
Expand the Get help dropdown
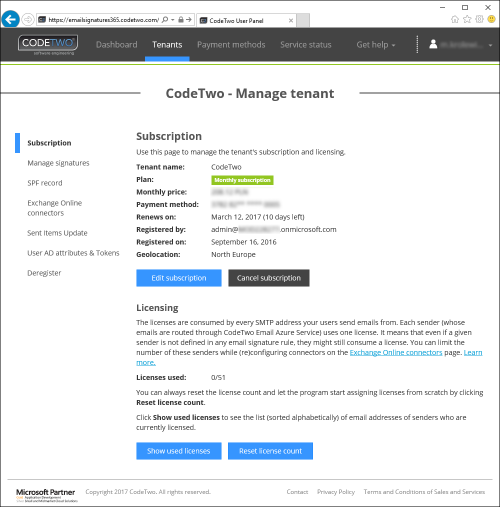click(376, 45)
